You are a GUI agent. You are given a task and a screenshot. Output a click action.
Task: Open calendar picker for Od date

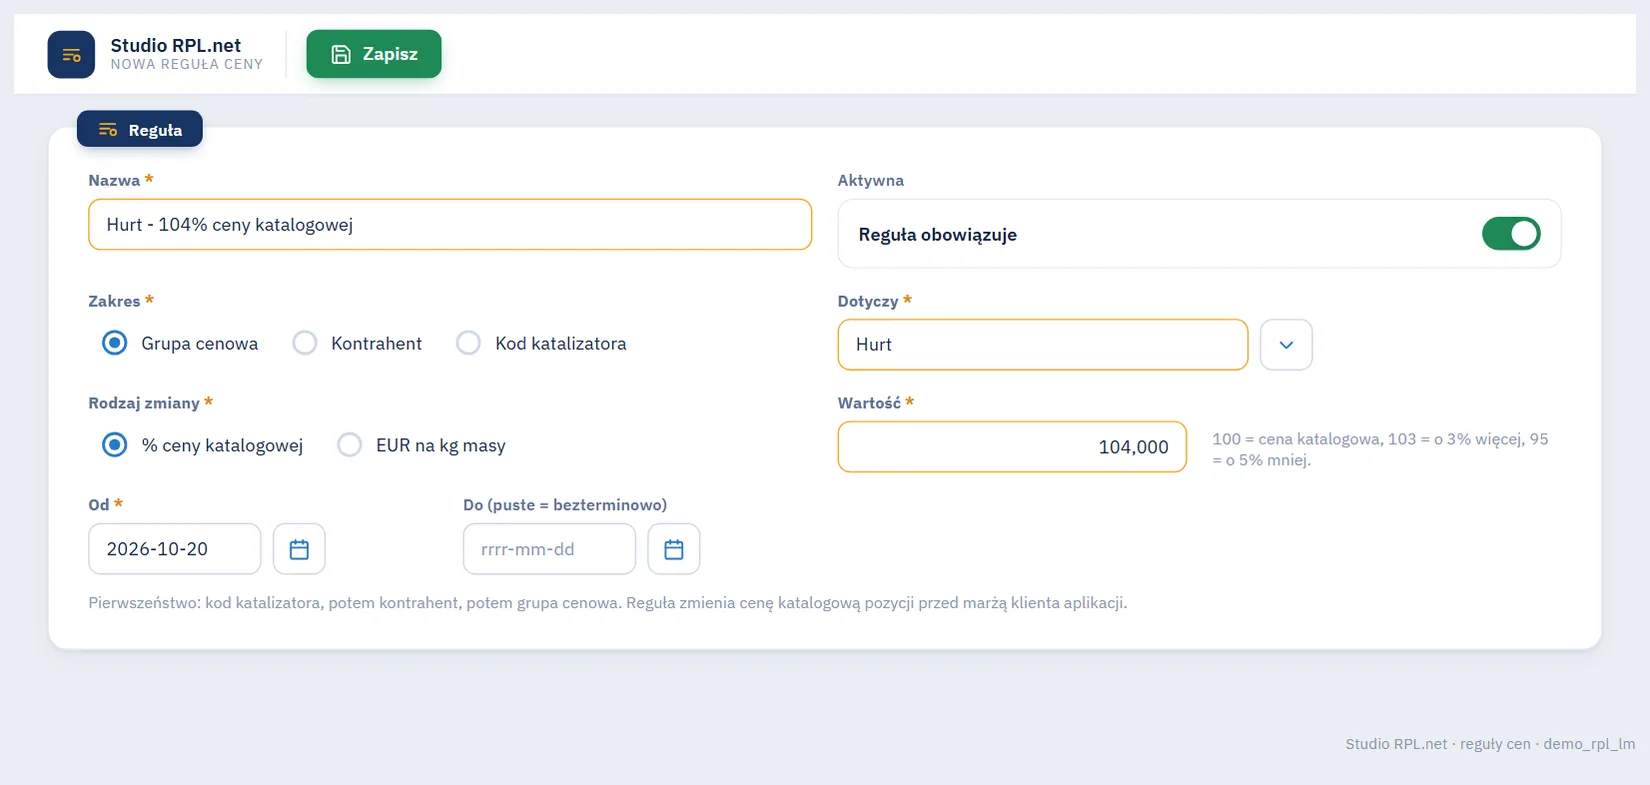(299, 548)
